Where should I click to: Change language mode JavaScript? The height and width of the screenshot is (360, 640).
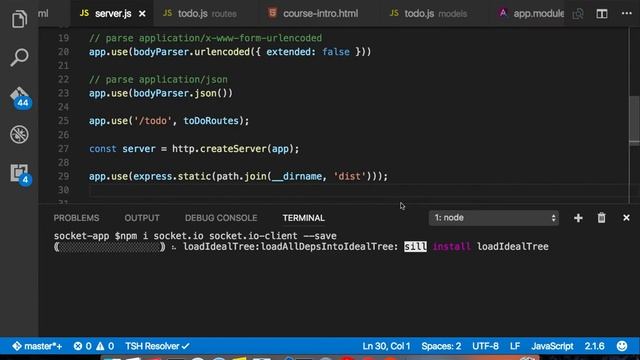(x=552, y=346)
